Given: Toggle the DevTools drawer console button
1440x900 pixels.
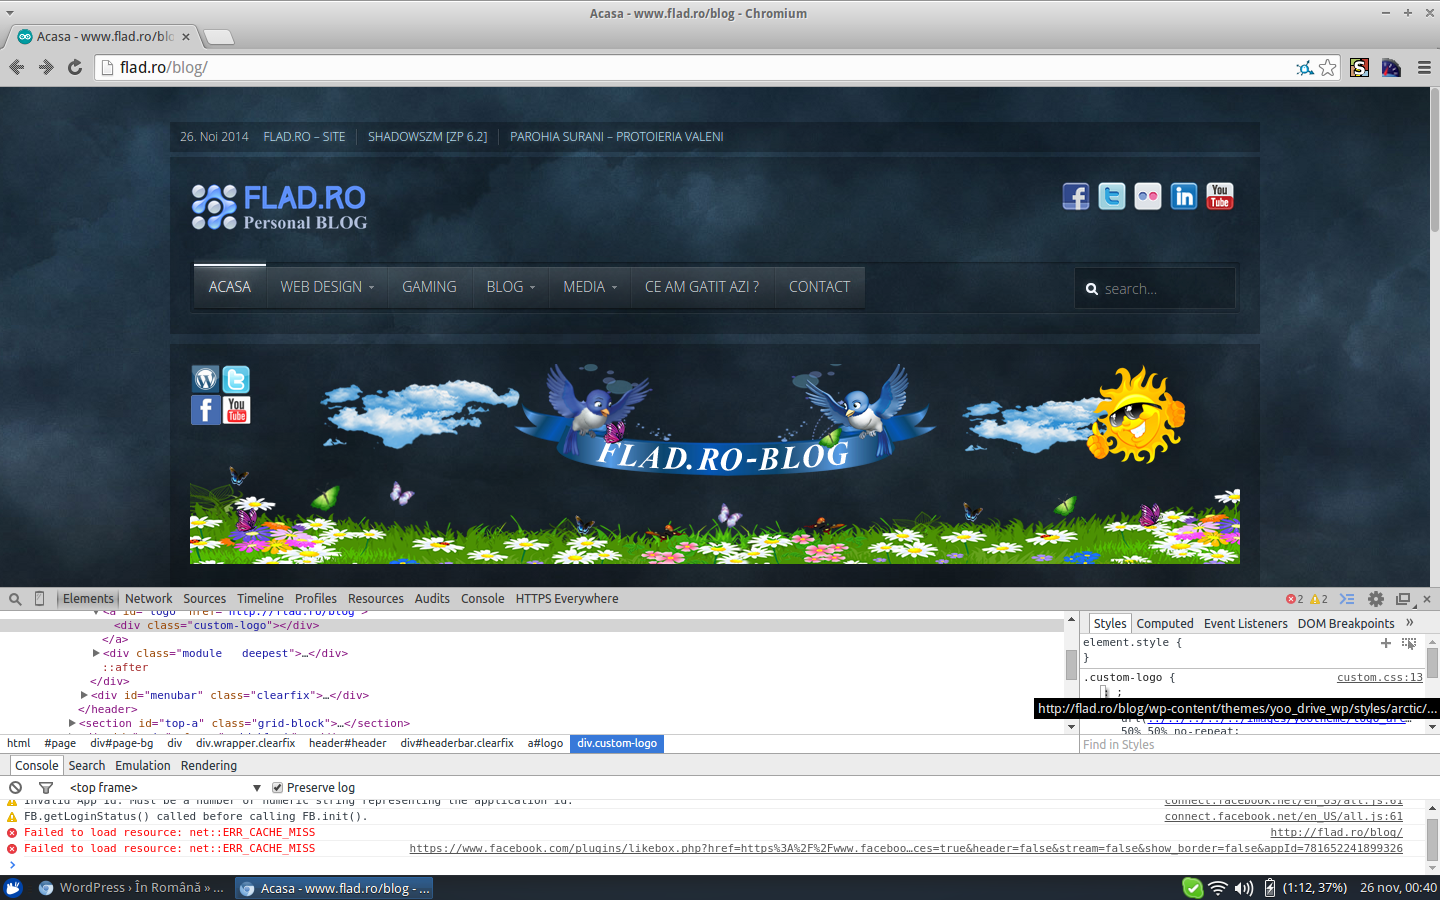Looking at the screenshot, I should [1347, 599].
